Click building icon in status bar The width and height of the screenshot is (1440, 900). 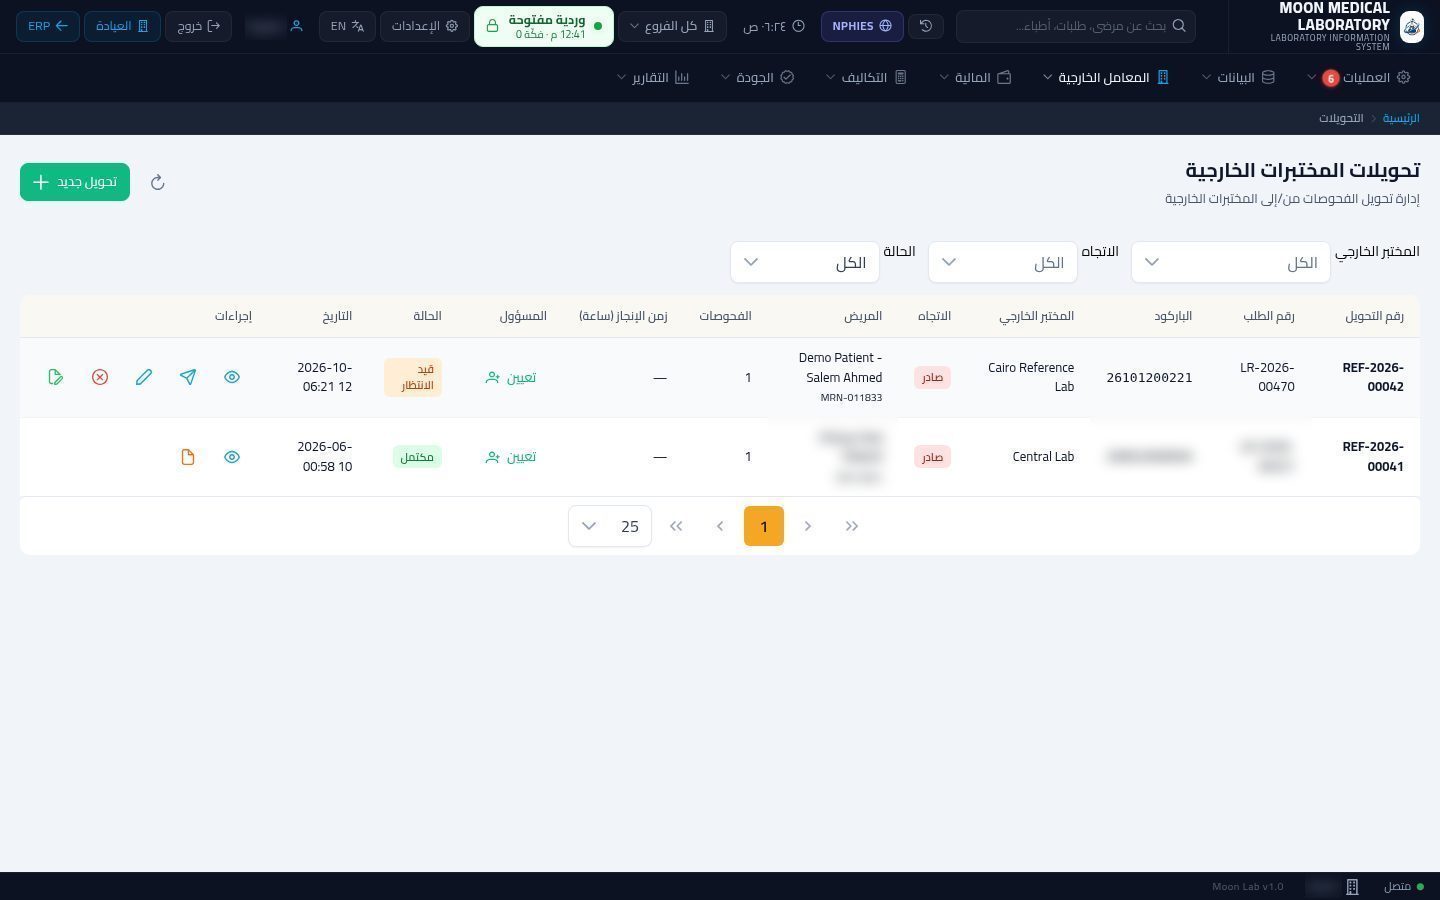(x=1352, y=887)
